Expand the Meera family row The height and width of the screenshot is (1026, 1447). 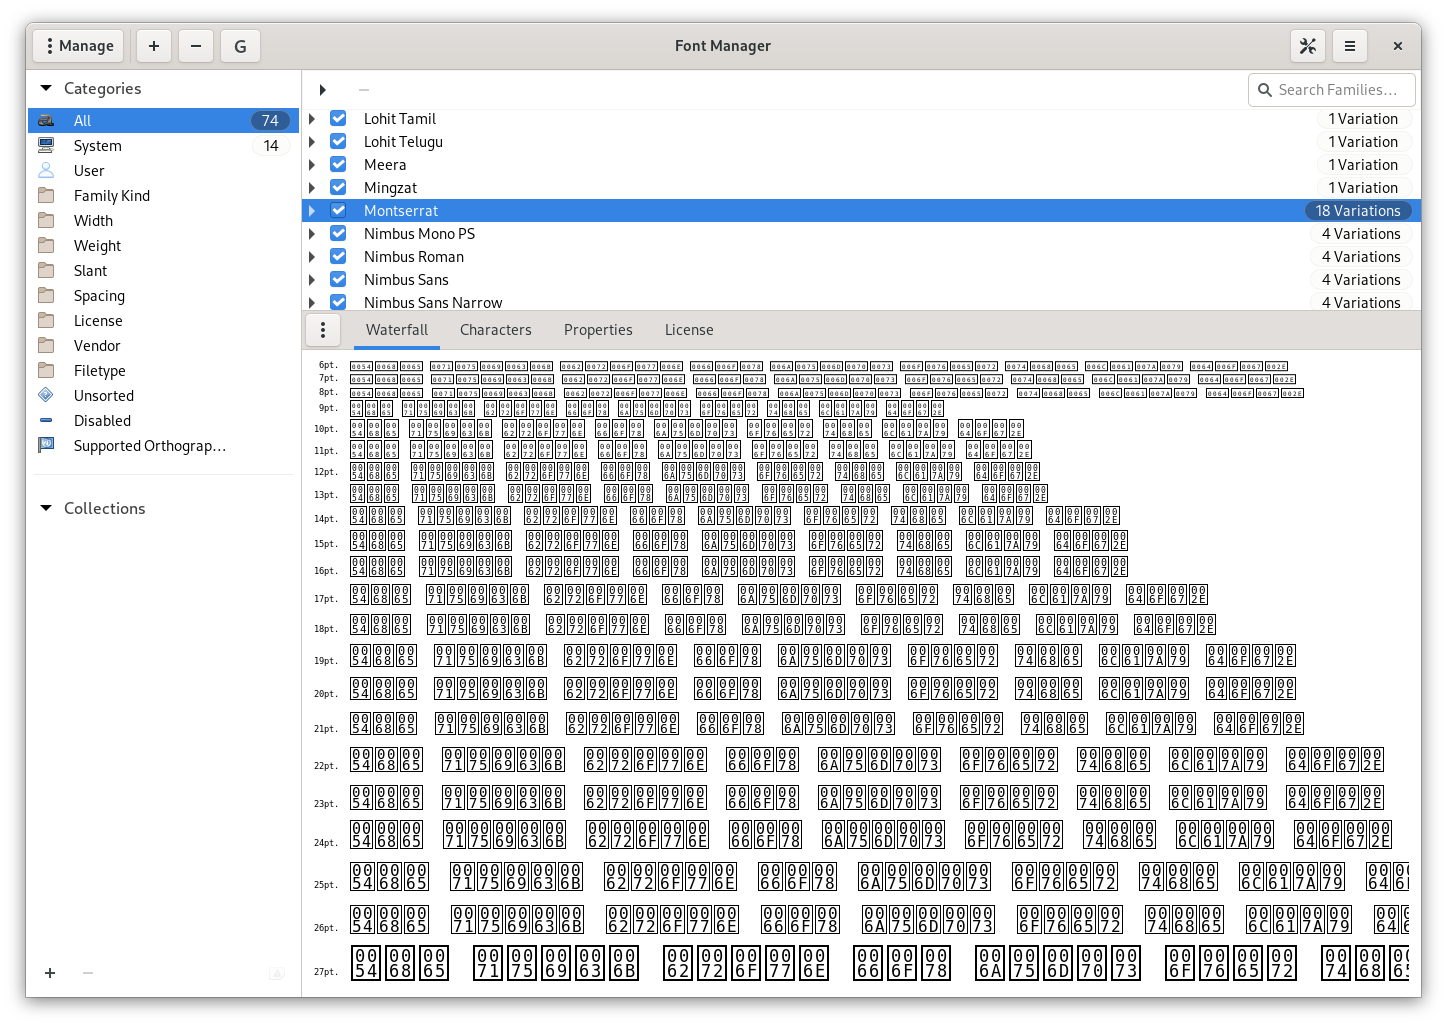tap(312, 164)
